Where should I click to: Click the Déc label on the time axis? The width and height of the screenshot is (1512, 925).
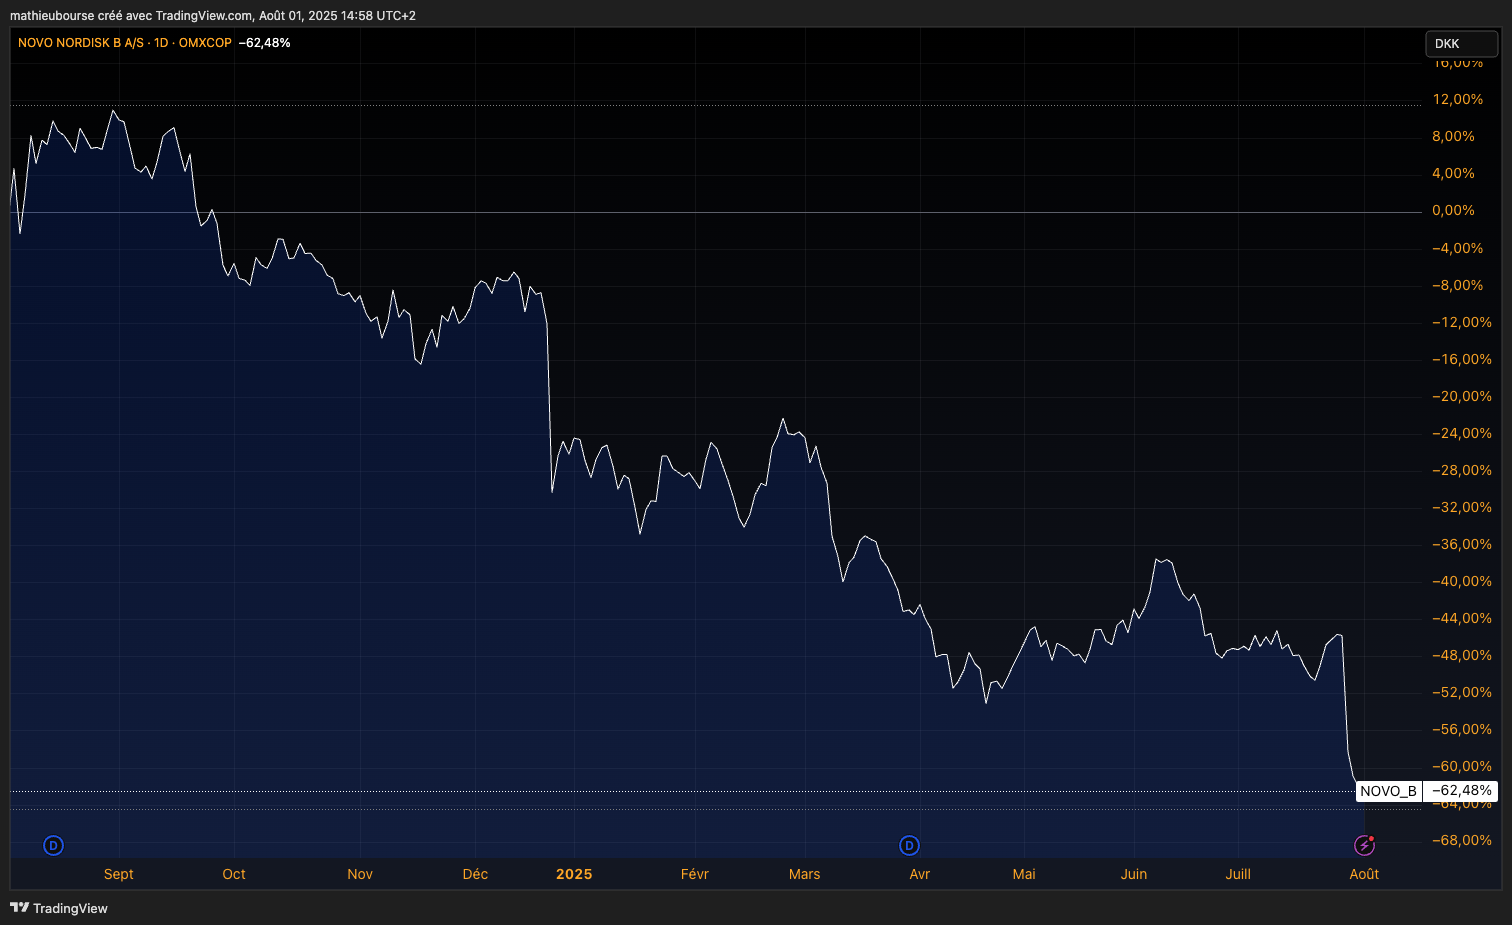click(x=475, y=874)
